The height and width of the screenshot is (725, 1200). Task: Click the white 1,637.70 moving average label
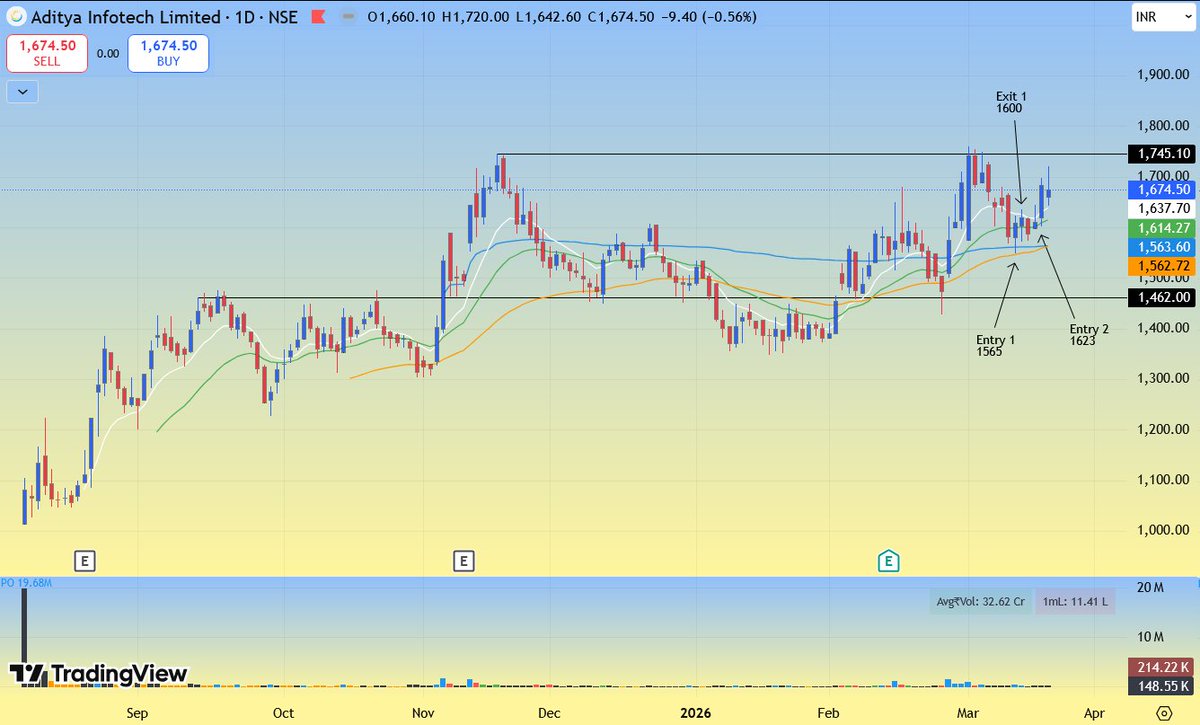(1160, 209)
